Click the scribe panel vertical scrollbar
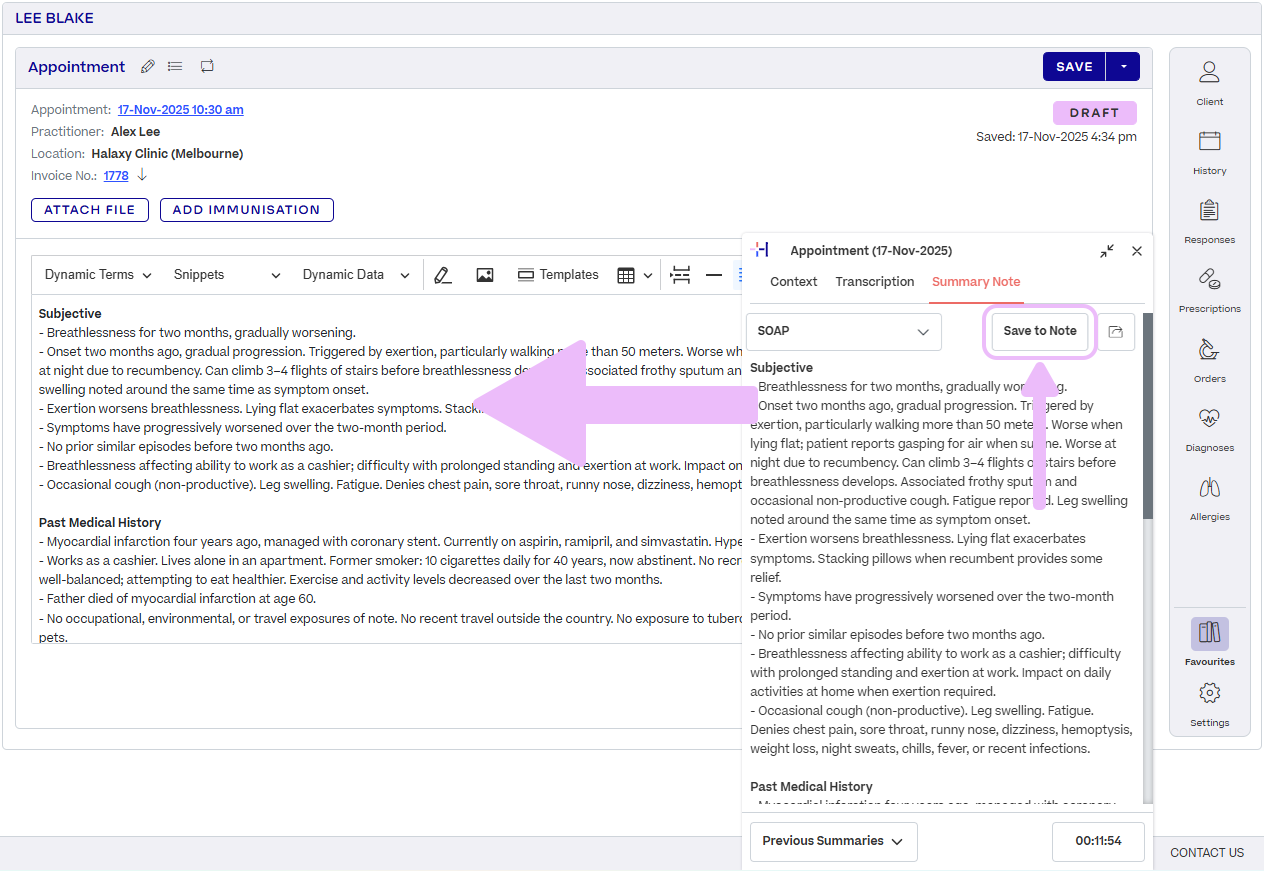 click(1148, 415)
